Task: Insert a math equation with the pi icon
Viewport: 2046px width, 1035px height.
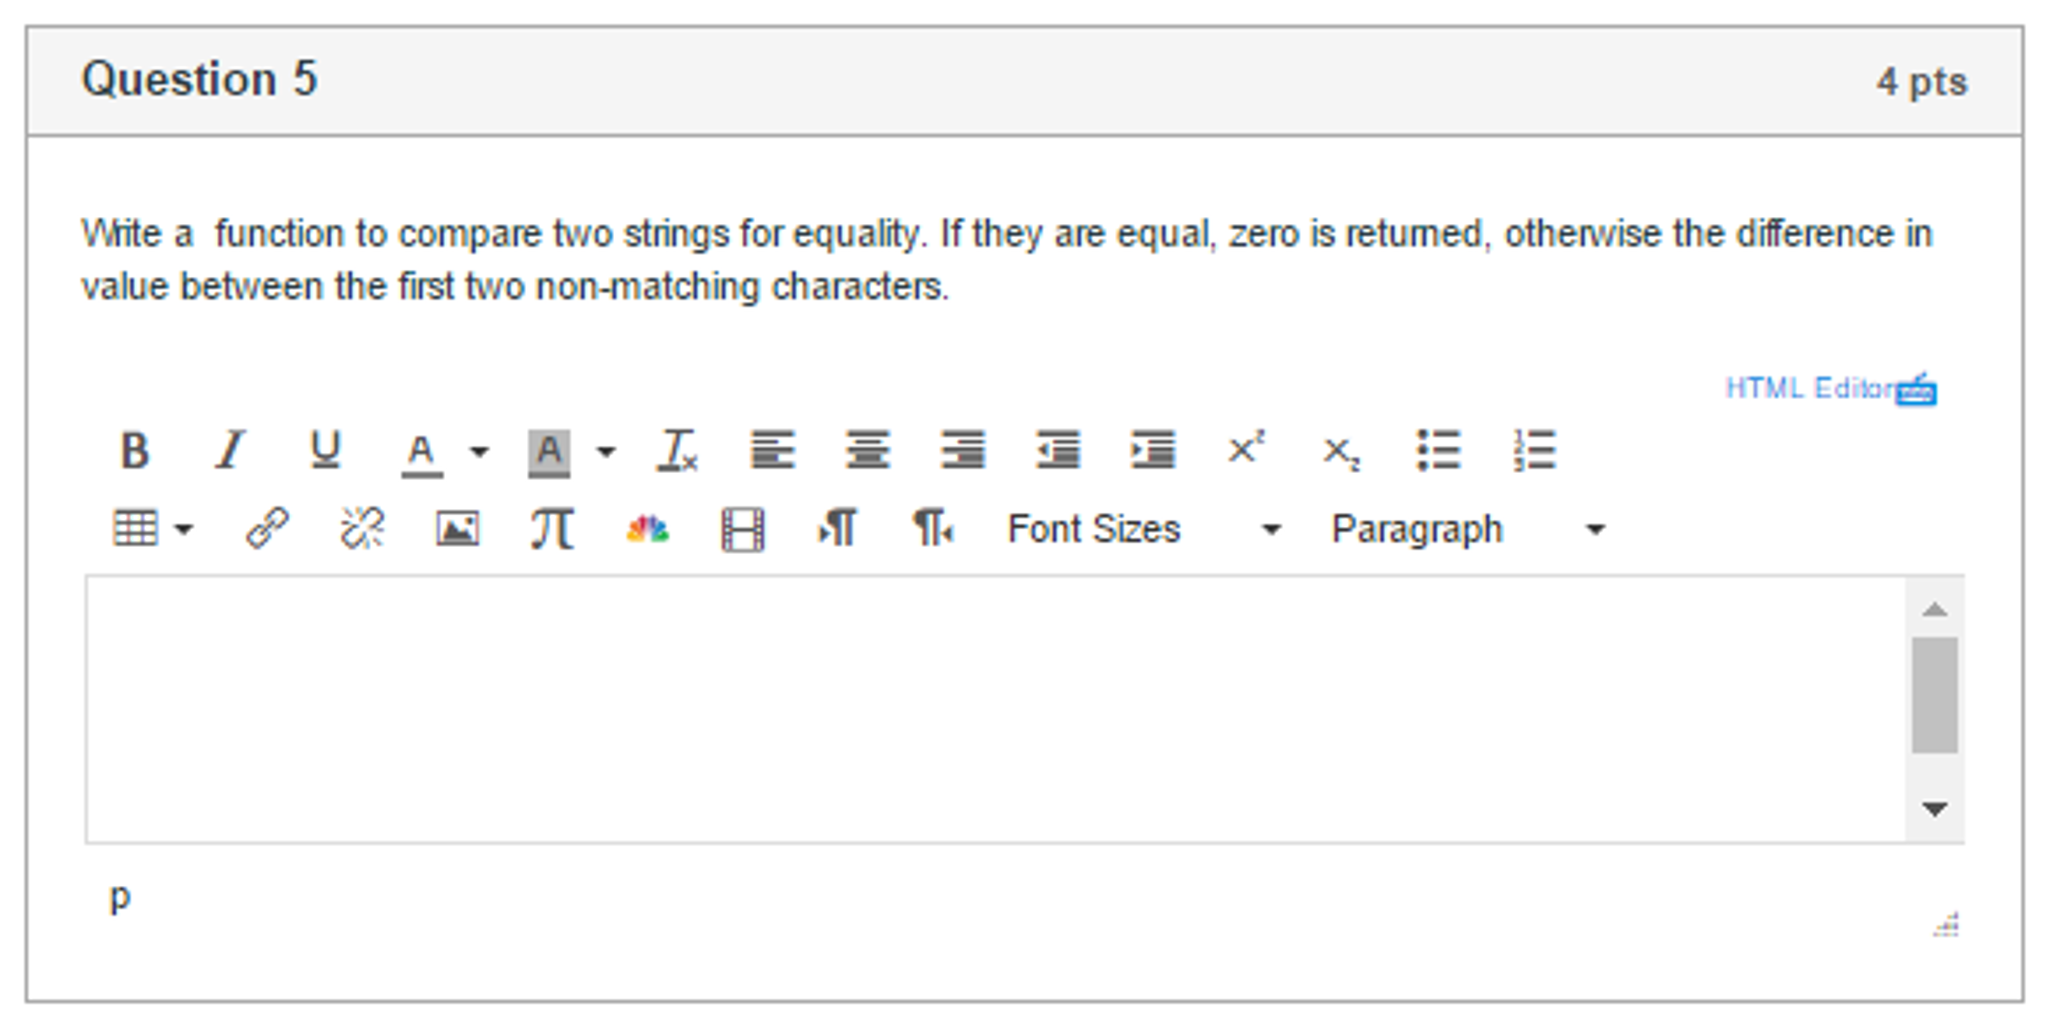Action: click(551, 528)
